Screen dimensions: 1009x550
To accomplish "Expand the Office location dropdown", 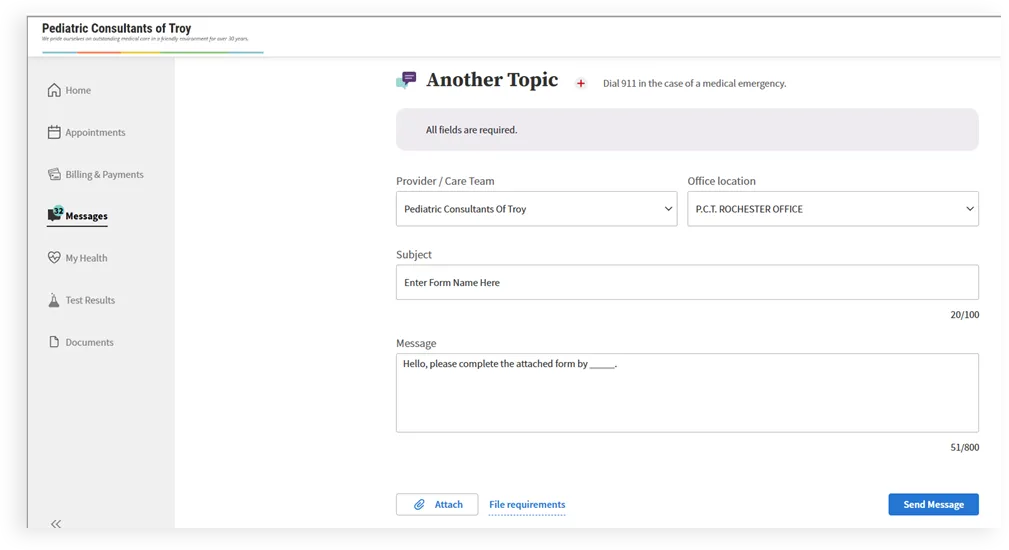I will [832, 209].
